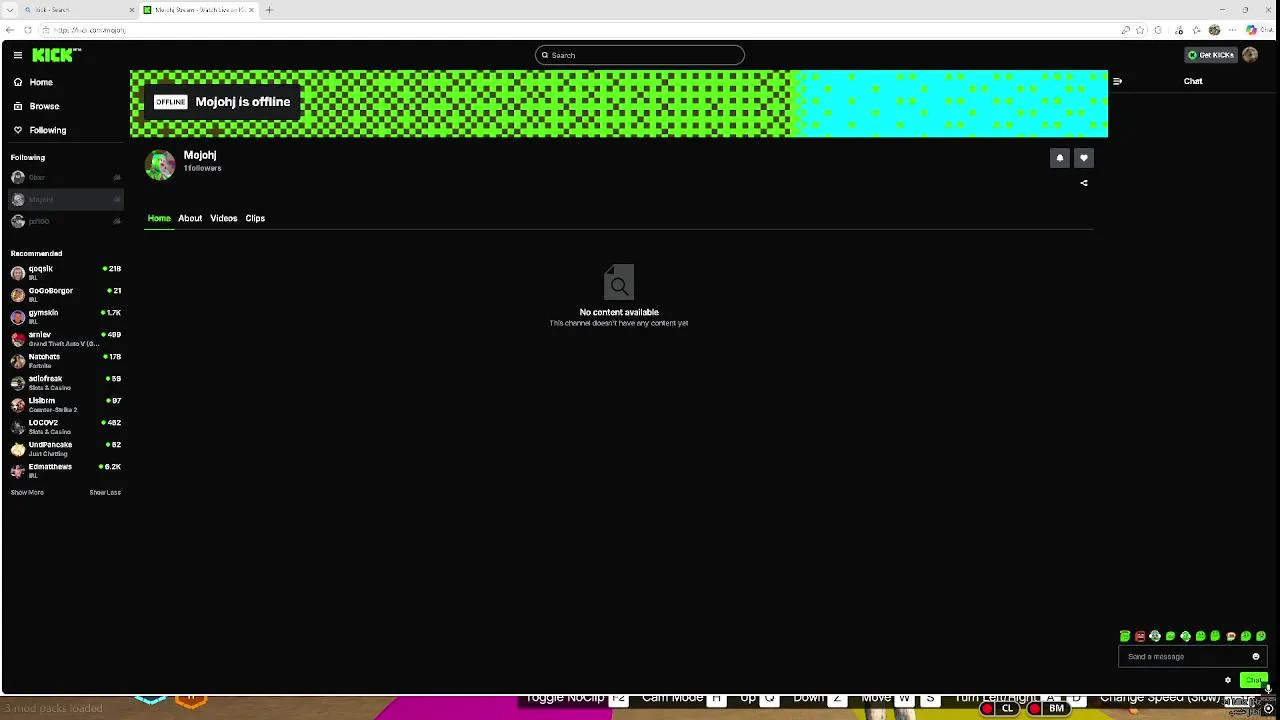Click Mojohj's channel avatar

tap(160, 164)
